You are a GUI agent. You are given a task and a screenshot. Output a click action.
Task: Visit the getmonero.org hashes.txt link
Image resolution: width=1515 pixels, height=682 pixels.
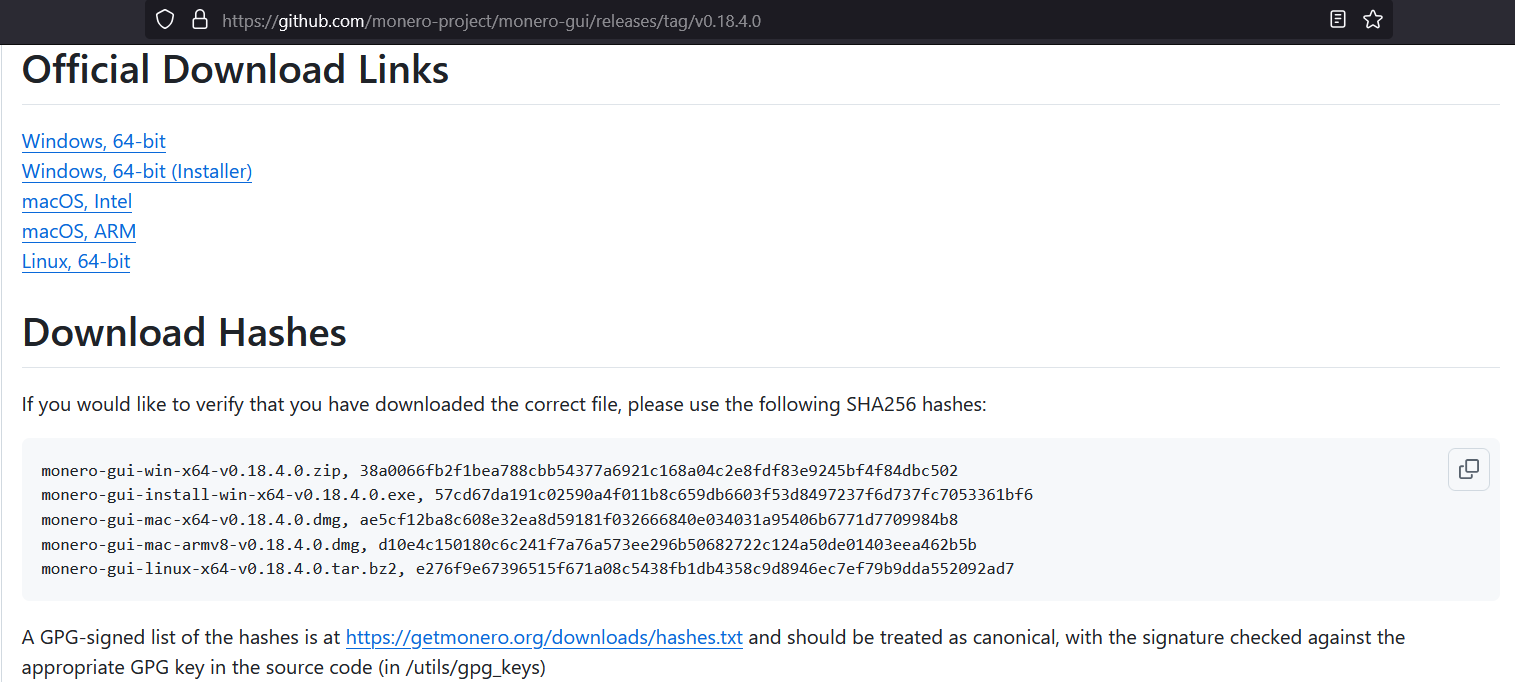(x=544, y=637)
